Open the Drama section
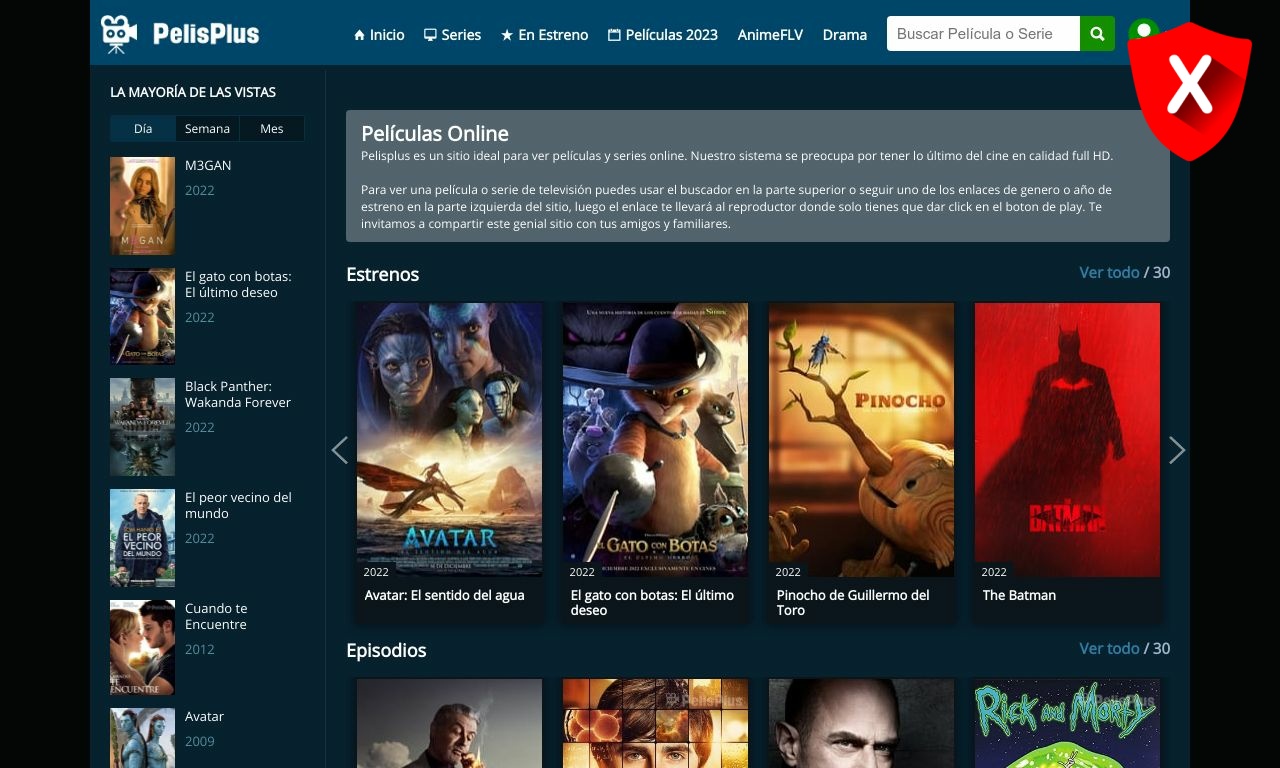Screen dimensions: 1280x768 click(x=845, y=34)
